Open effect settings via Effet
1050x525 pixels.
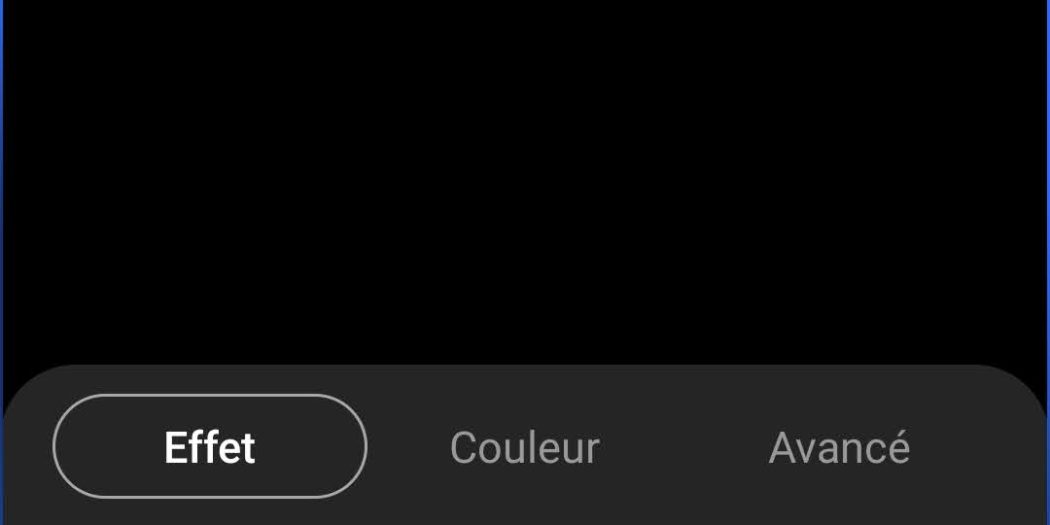pos(210,446)
